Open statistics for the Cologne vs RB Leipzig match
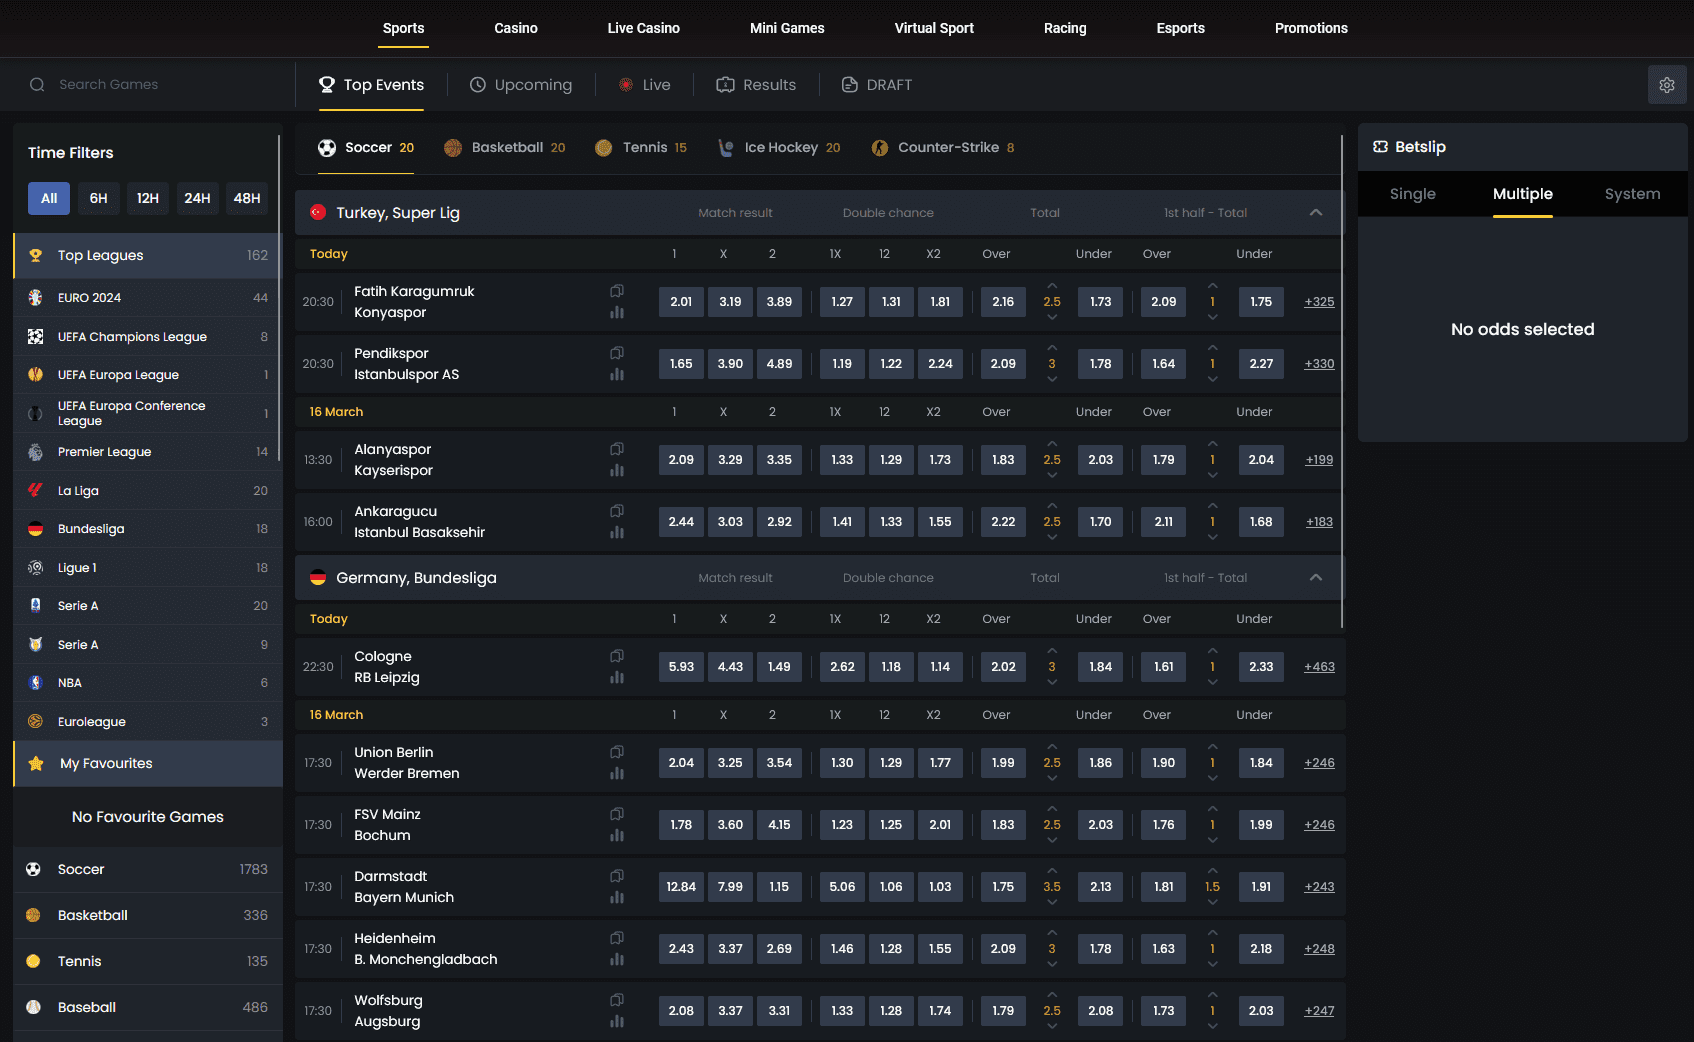 [617, 677]
